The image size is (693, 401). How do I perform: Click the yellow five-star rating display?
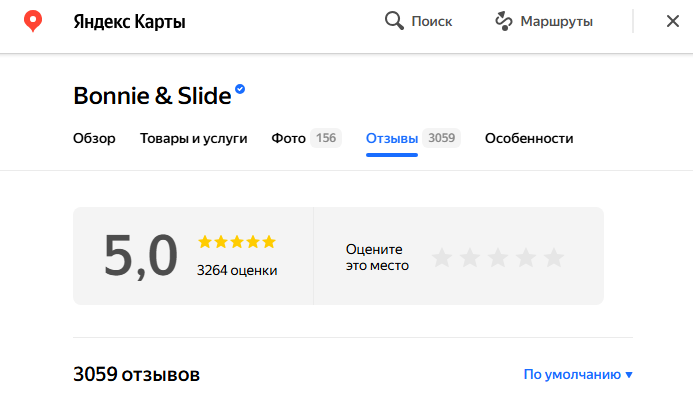point(236,242)
